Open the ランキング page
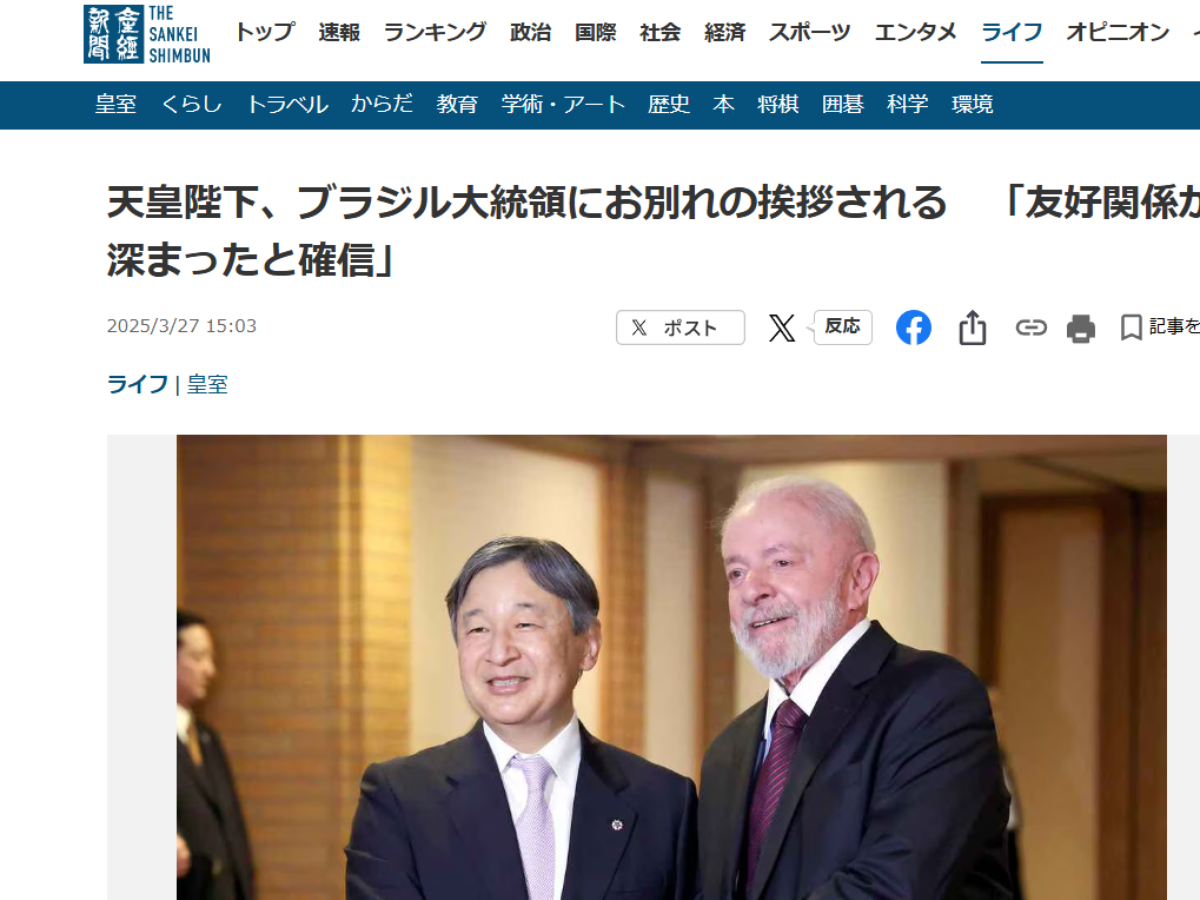The width and height of the screenshot is (1200, 900). (x=435, y=32)
